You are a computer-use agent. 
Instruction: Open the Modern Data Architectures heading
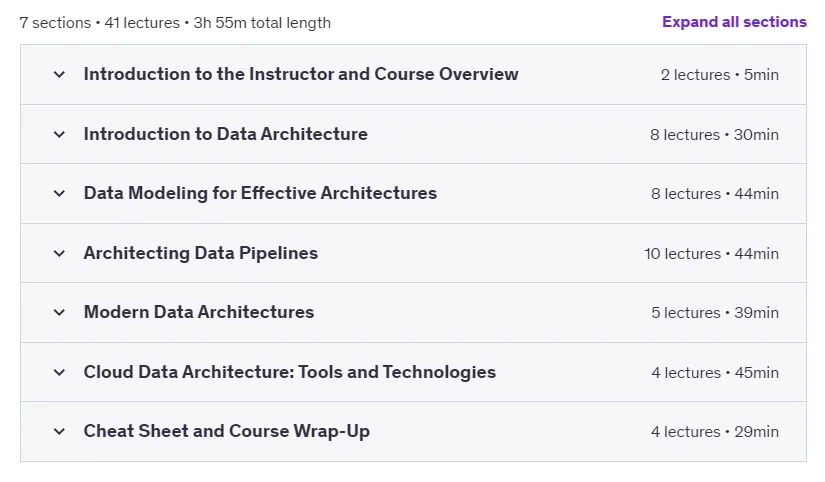199,312
